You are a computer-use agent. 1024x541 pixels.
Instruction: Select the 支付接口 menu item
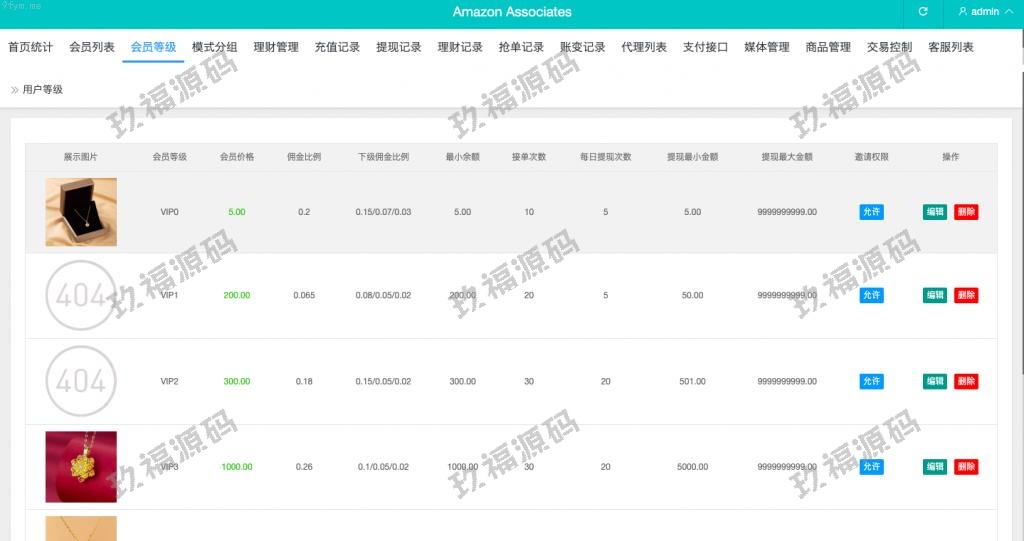(x=705, y=47)
